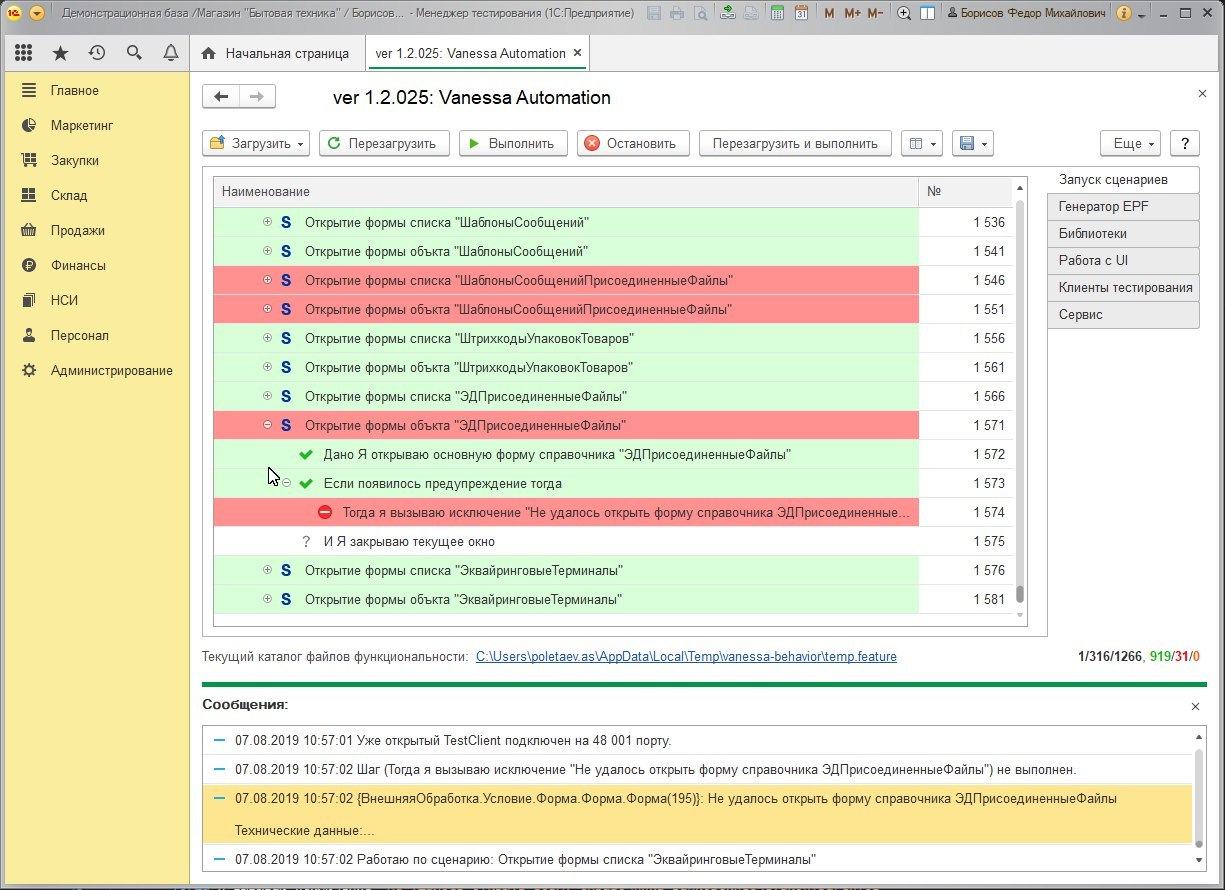Close the Vanessa Automation tab with x
Image resolution: width=1225 pixels, height=890 pixels.
578,53
